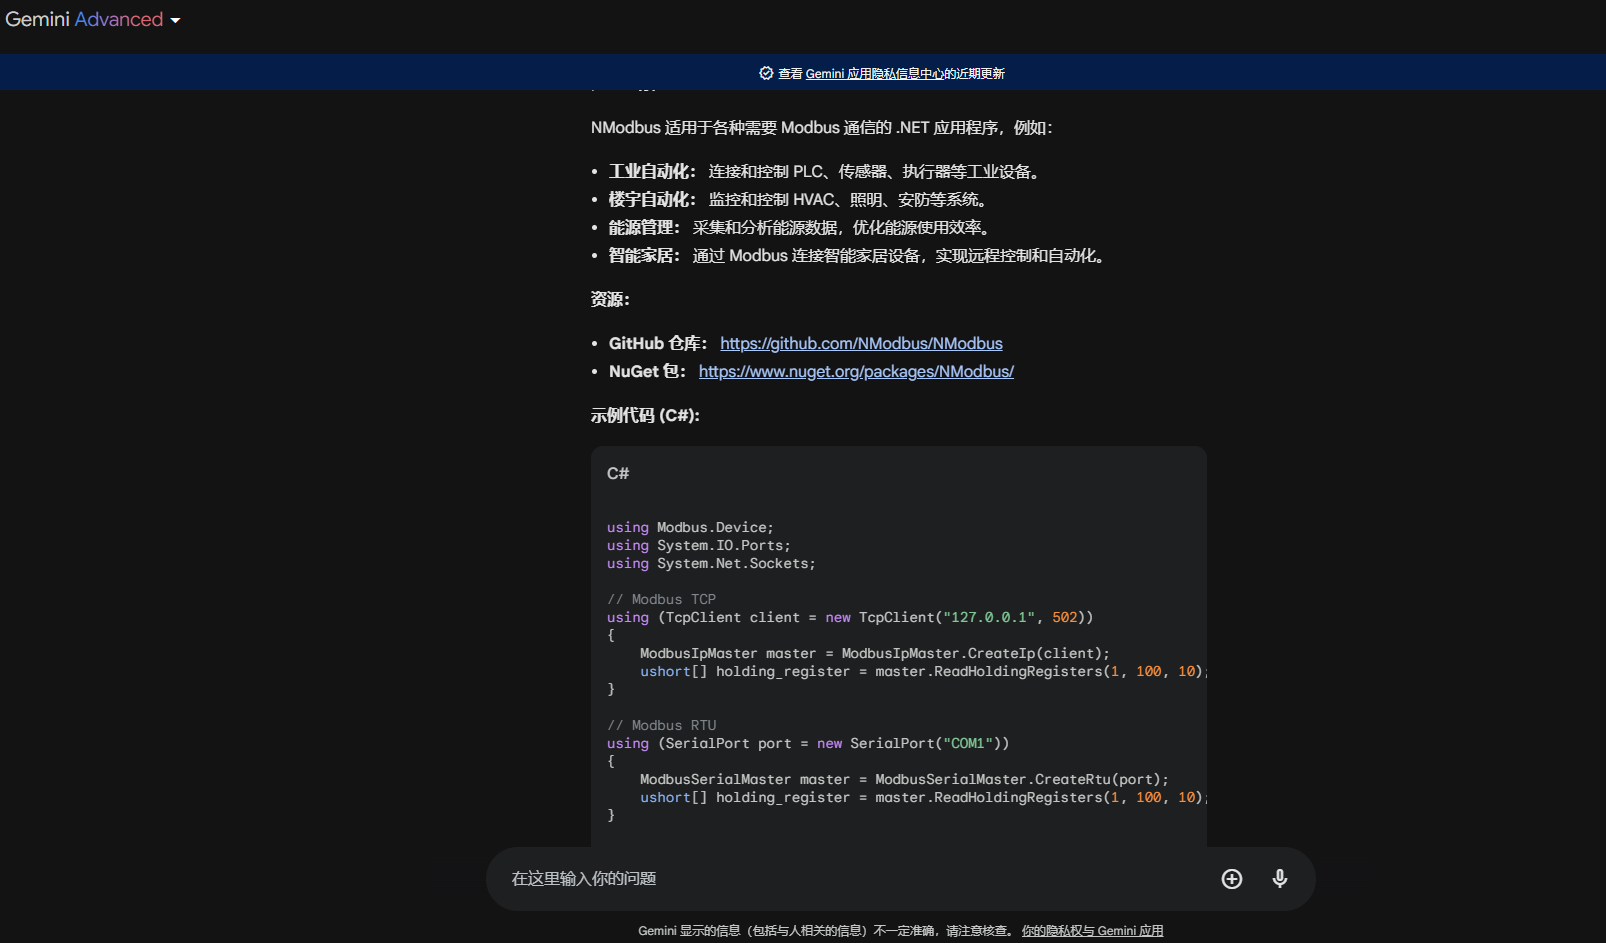Click the C# language label of code block
The height and width of the screenshot is (943, 1606).
click(618, 473)
